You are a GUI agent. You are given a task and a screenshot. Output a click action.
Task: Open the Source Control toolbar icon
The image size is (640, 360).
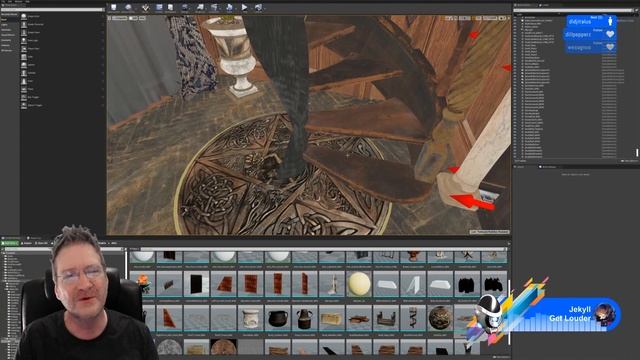pos(128,7)
